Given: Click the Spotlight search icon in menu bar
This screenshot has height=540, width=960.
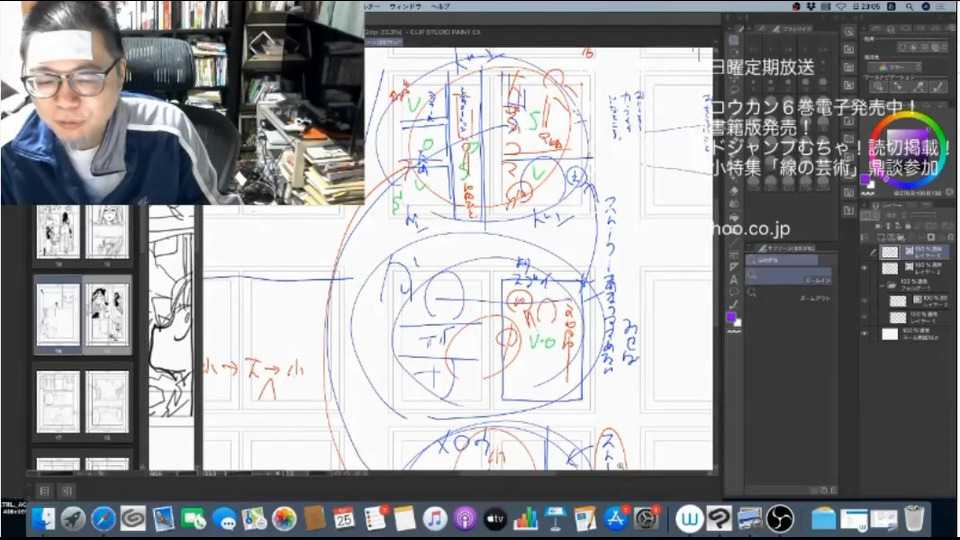Looking at the screenshot, I should 910,7.
